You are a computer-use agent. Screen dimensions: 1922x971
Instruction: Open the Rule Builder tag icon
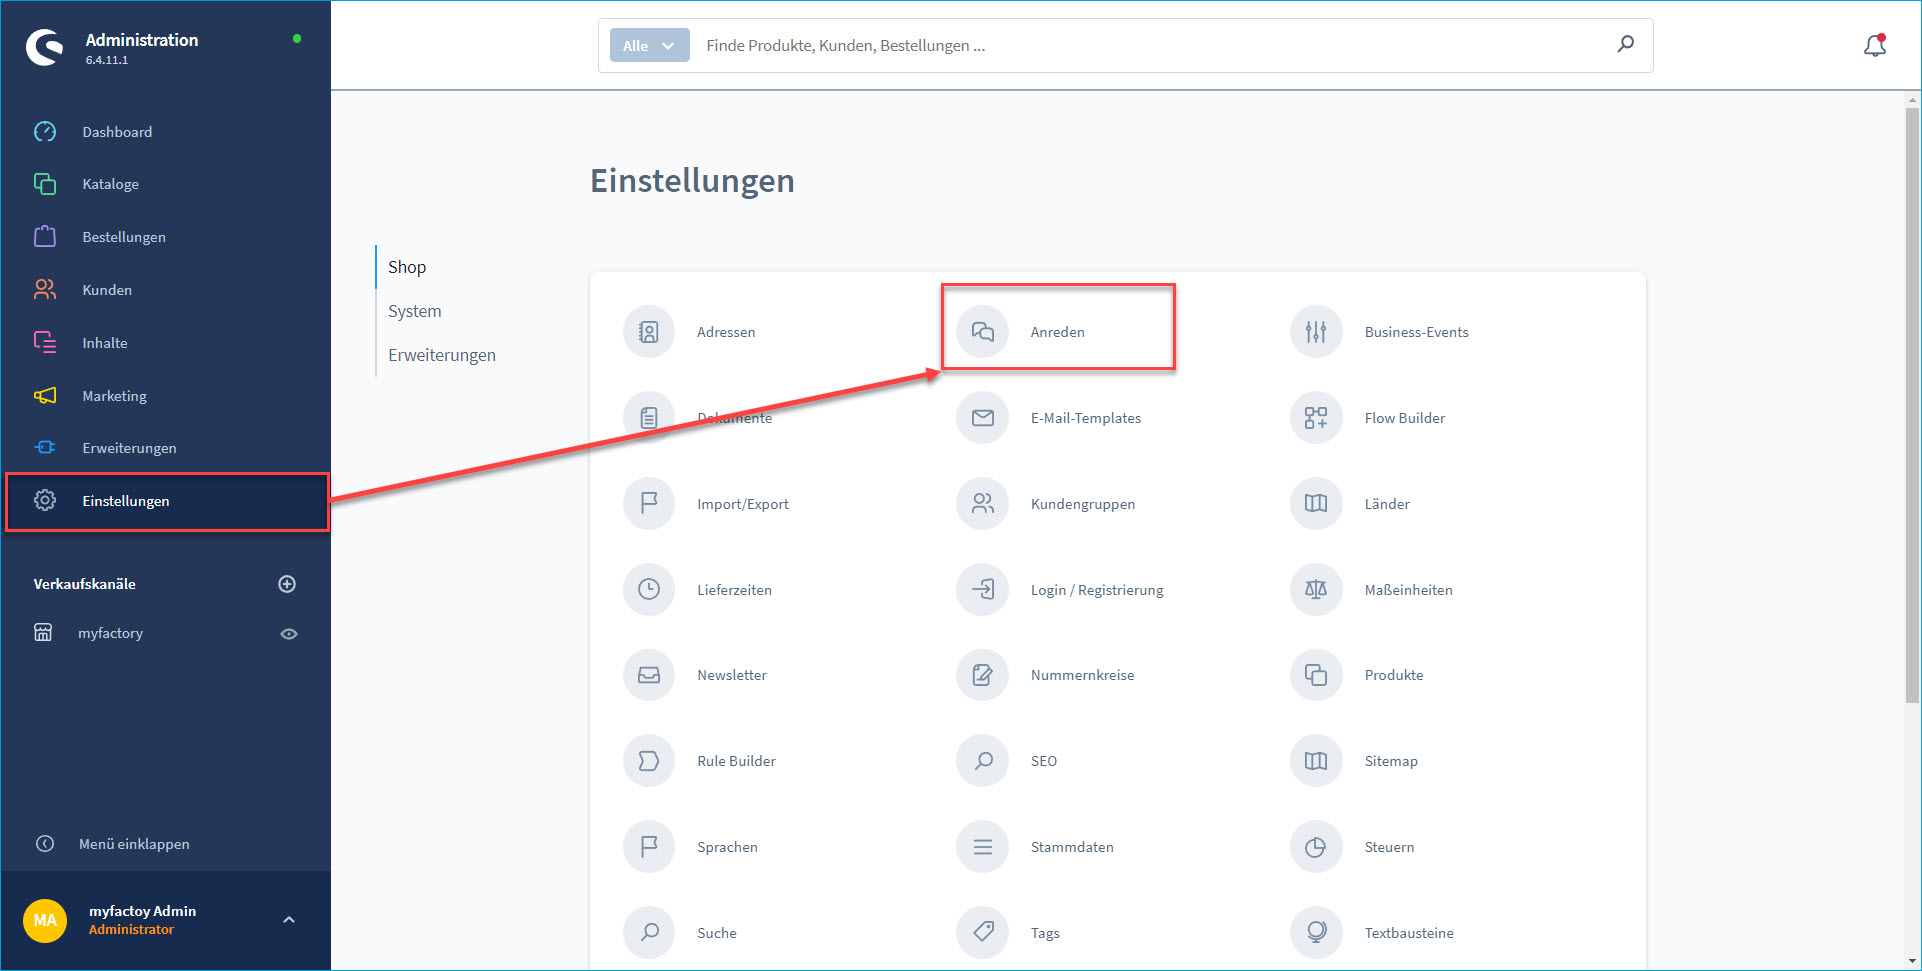click(x=649, y=761)
